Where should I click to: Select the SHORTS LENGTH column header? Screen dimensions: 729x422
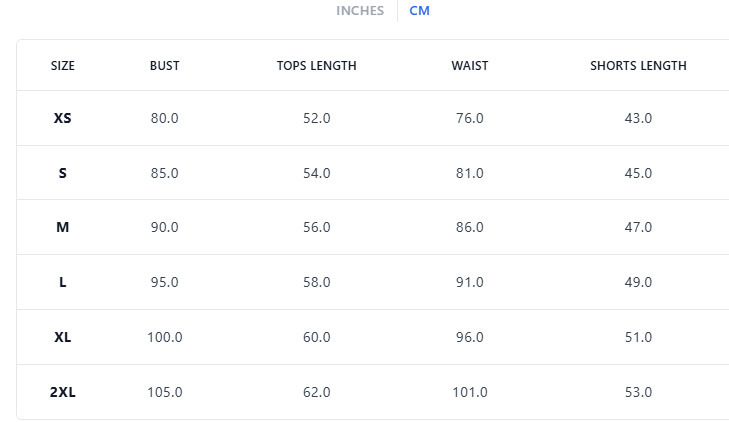pos(638,66)
